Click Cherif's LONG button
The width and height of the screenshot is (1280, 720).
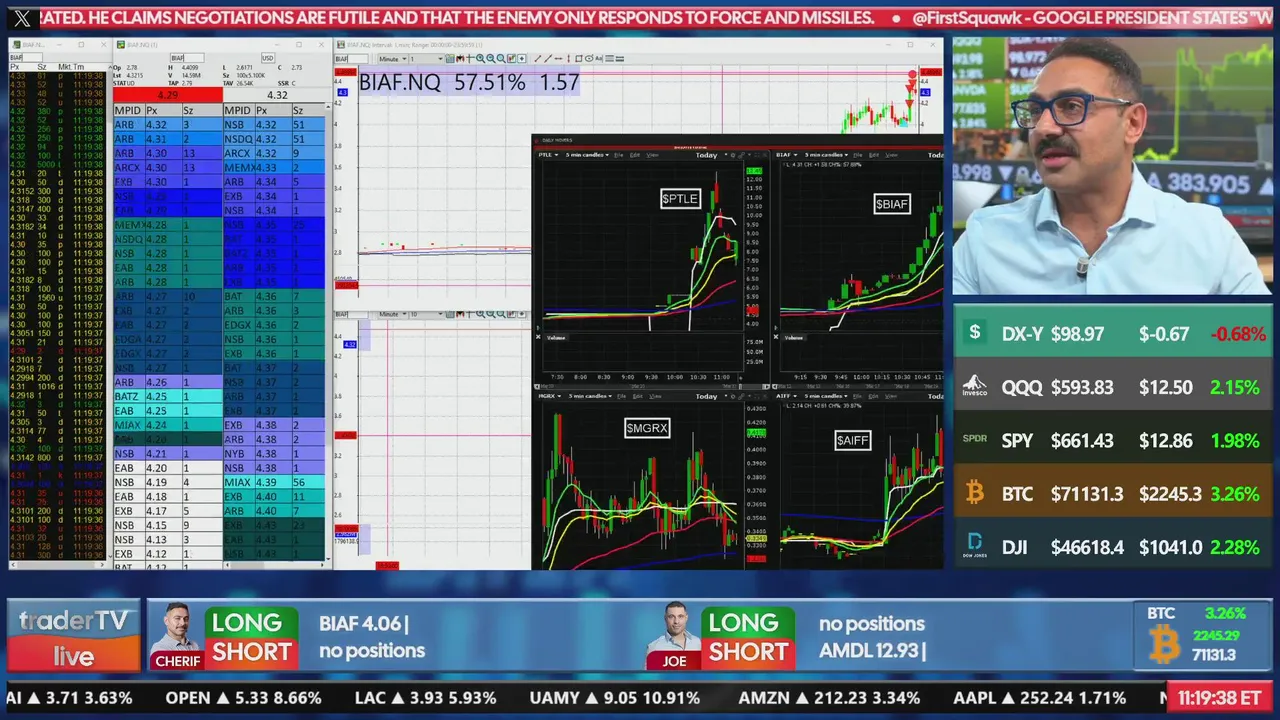point(251,622)
